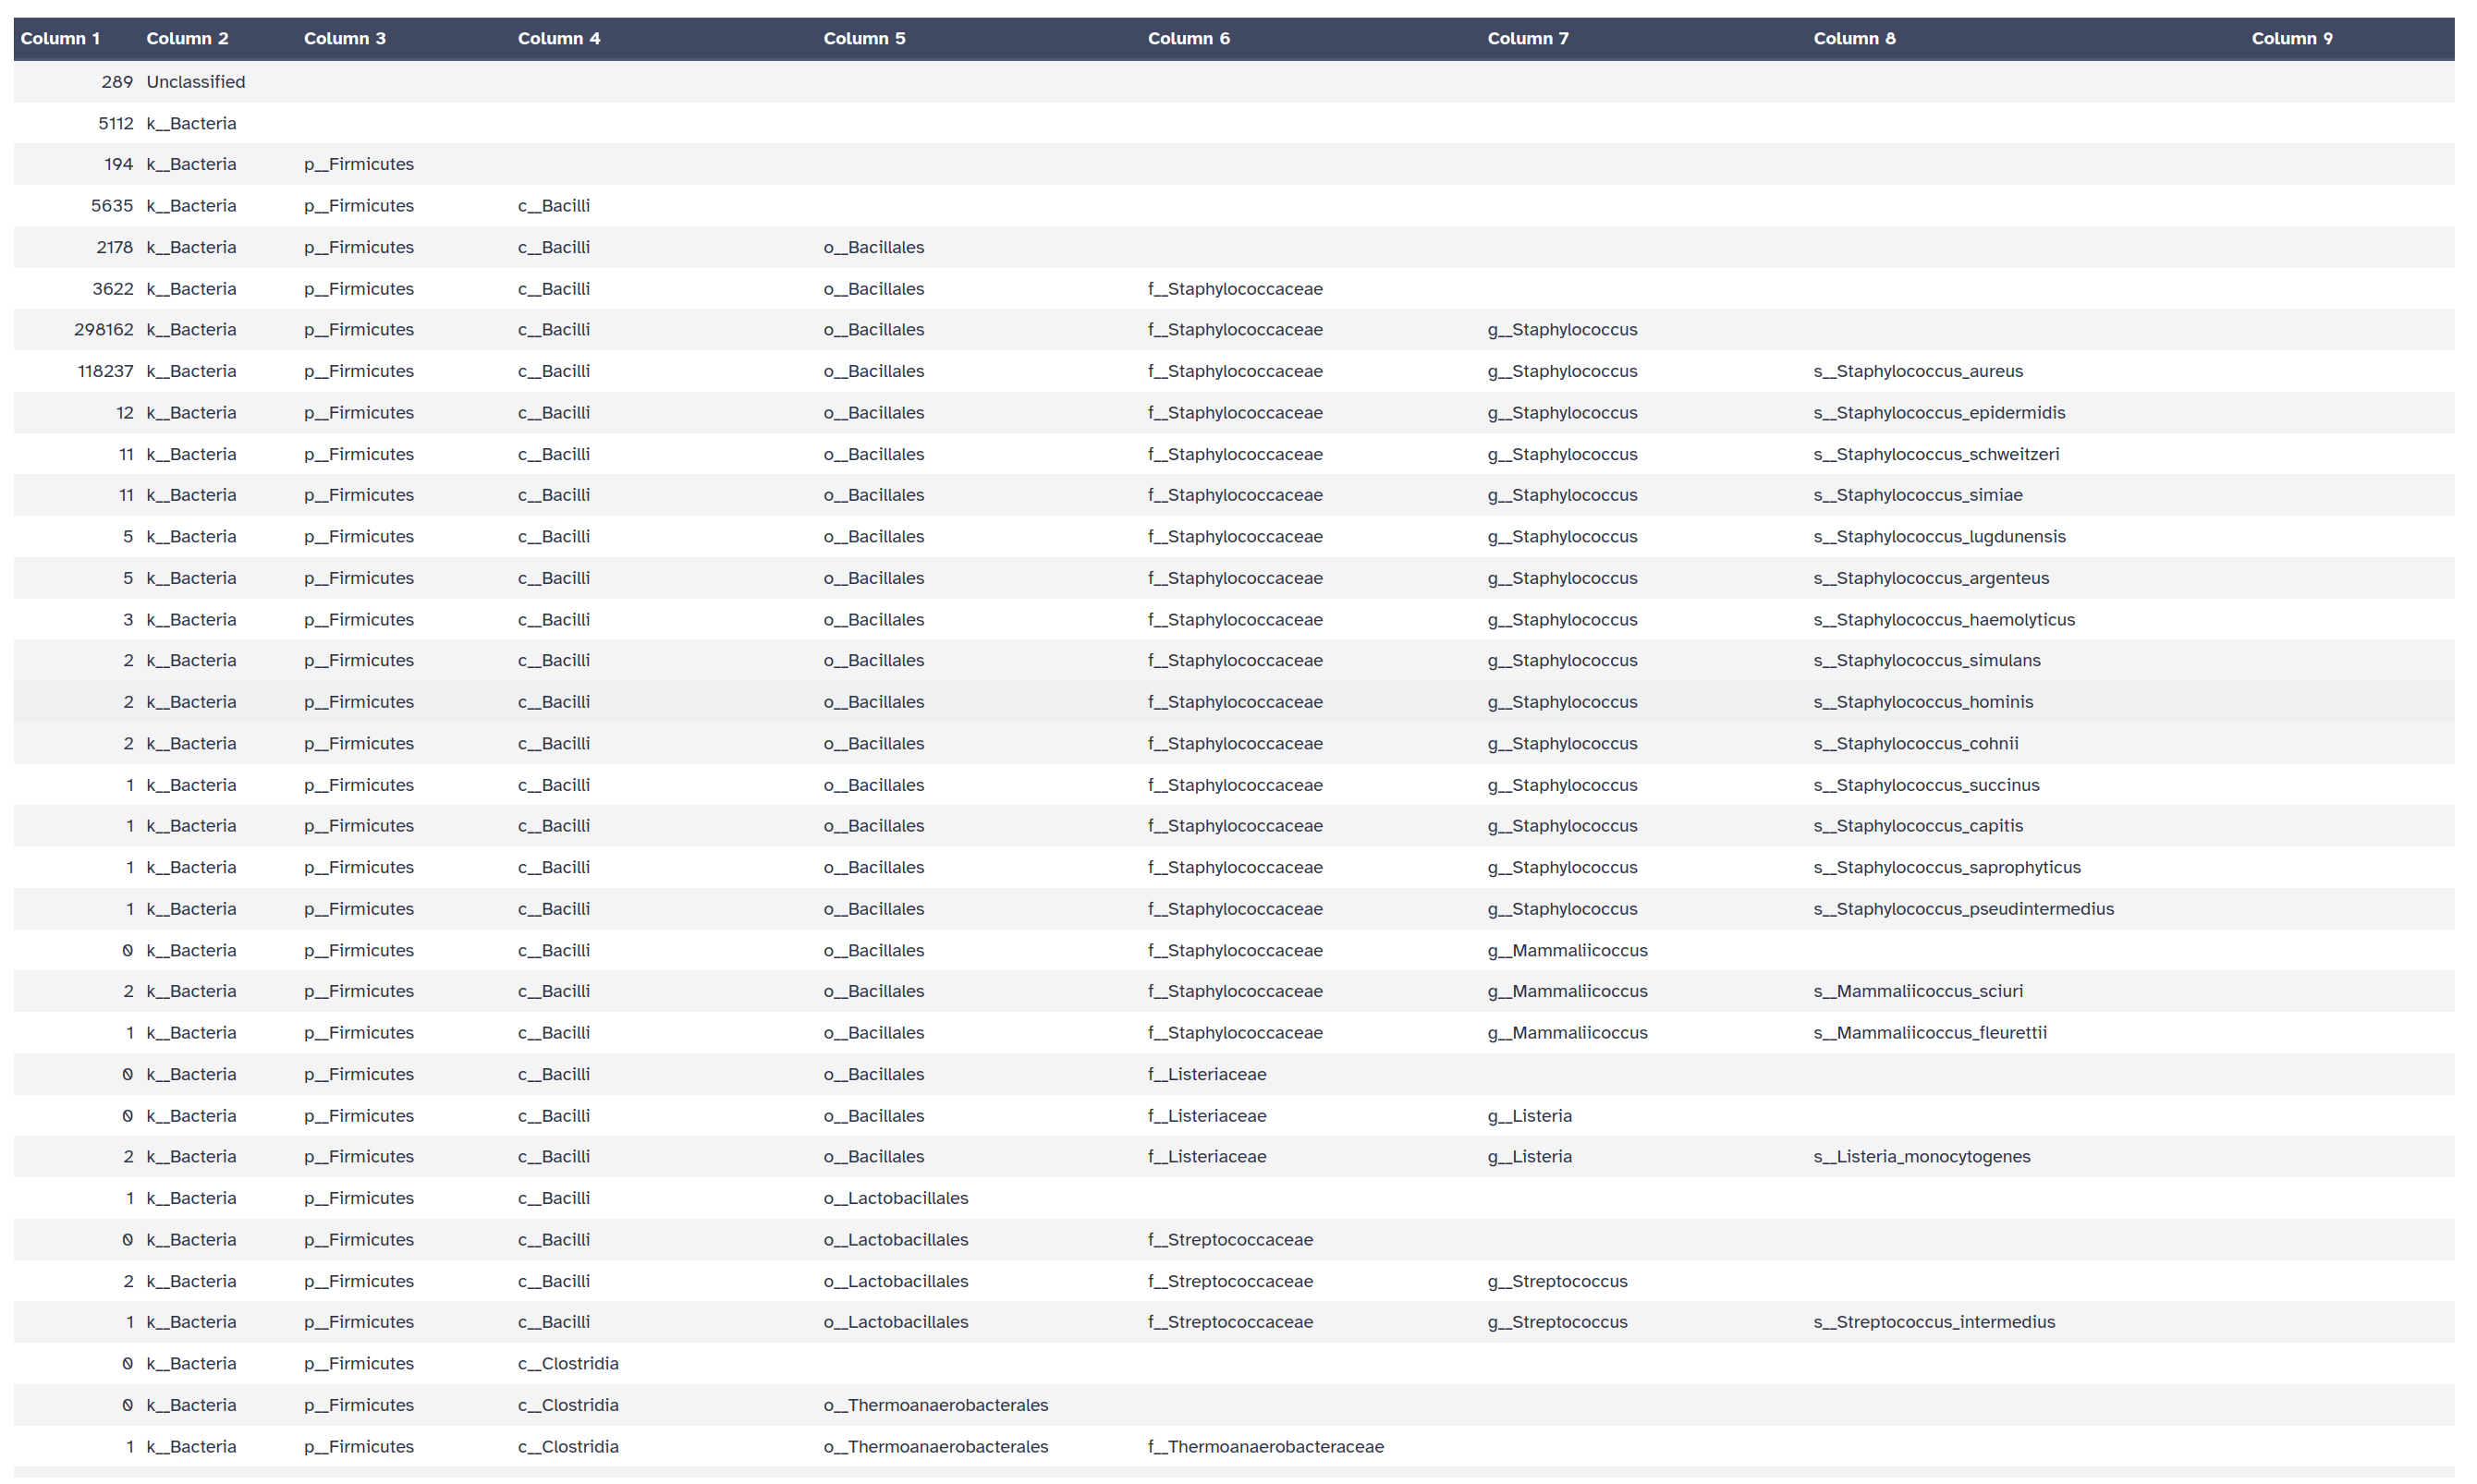Click s__Streptococcus_intermedius cell

pyautogui.click(x=1933, y=1322)
